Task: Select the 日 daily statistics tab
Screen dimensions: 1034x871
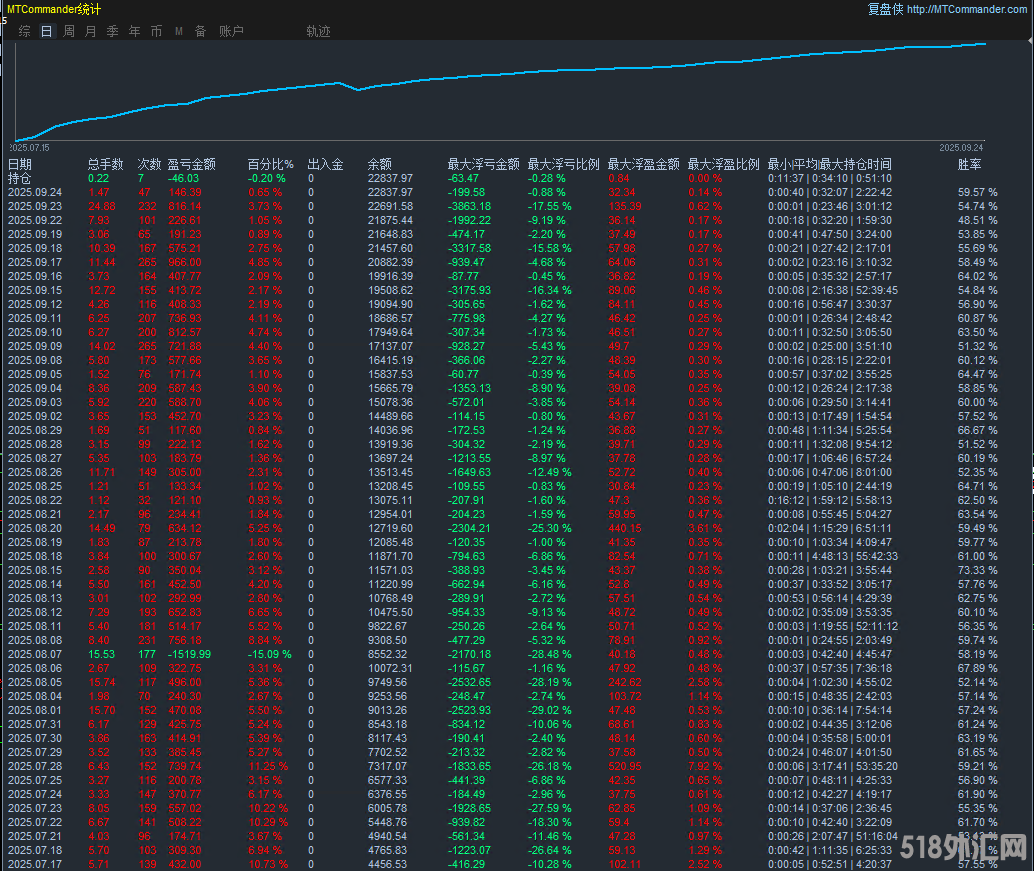Action: pyautogui.click(x=47, y=31)
